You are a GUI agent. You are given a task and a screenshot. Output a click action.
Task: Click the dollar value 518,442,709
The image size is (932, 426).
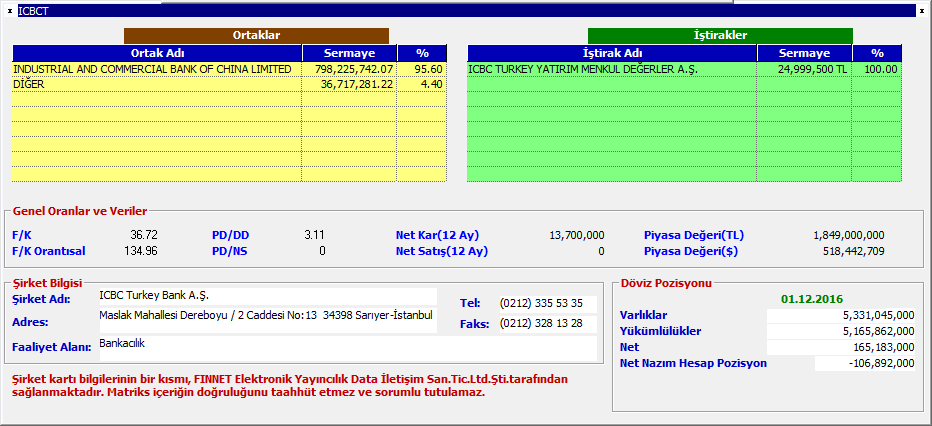click(x=854, y=251)
